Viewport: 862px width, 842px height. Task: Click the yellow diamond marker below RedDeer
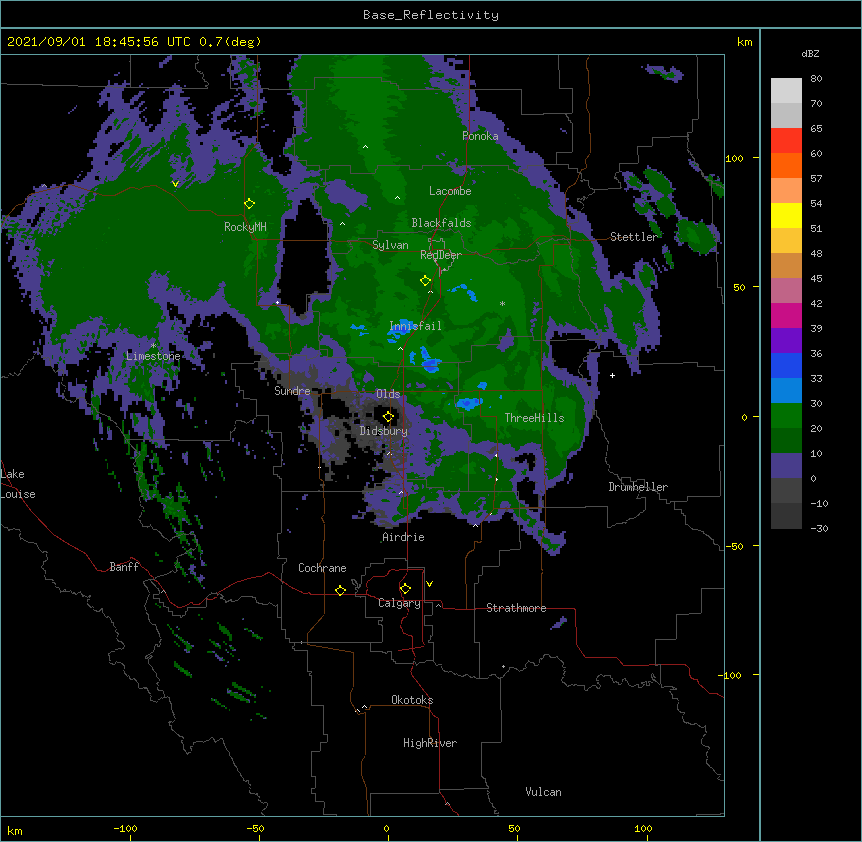[x=425, y=281]
